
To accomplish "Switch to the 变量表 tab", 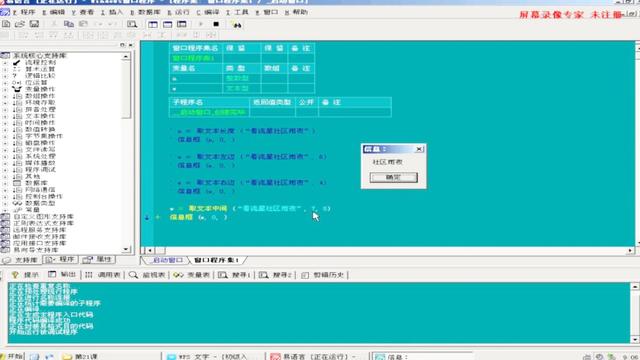I will click(192, 275).
